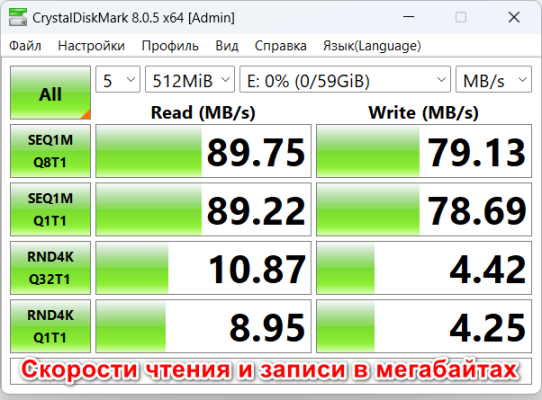This screenshot has width=542, height=400.
Task: Click the Write (MB/s) column header
Action: (x=424, y=113)
